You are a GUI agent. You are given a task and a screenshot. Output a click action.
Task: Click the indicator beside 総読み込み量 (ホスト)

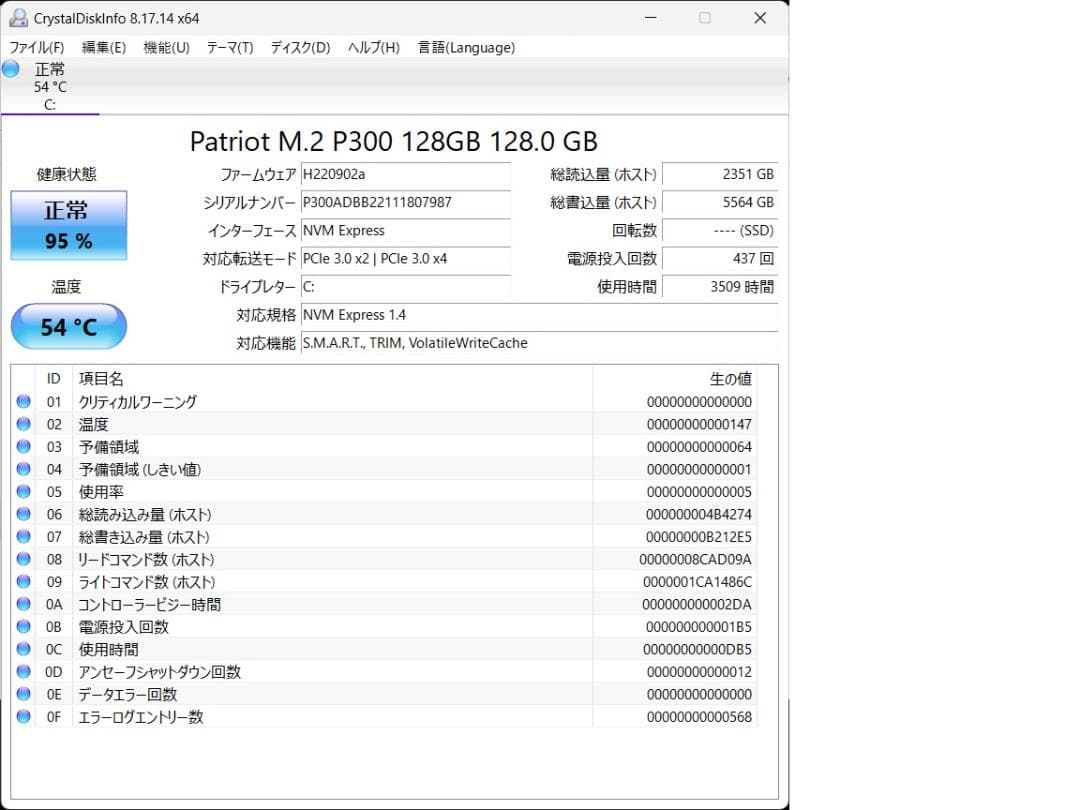(x=23, y=514)
